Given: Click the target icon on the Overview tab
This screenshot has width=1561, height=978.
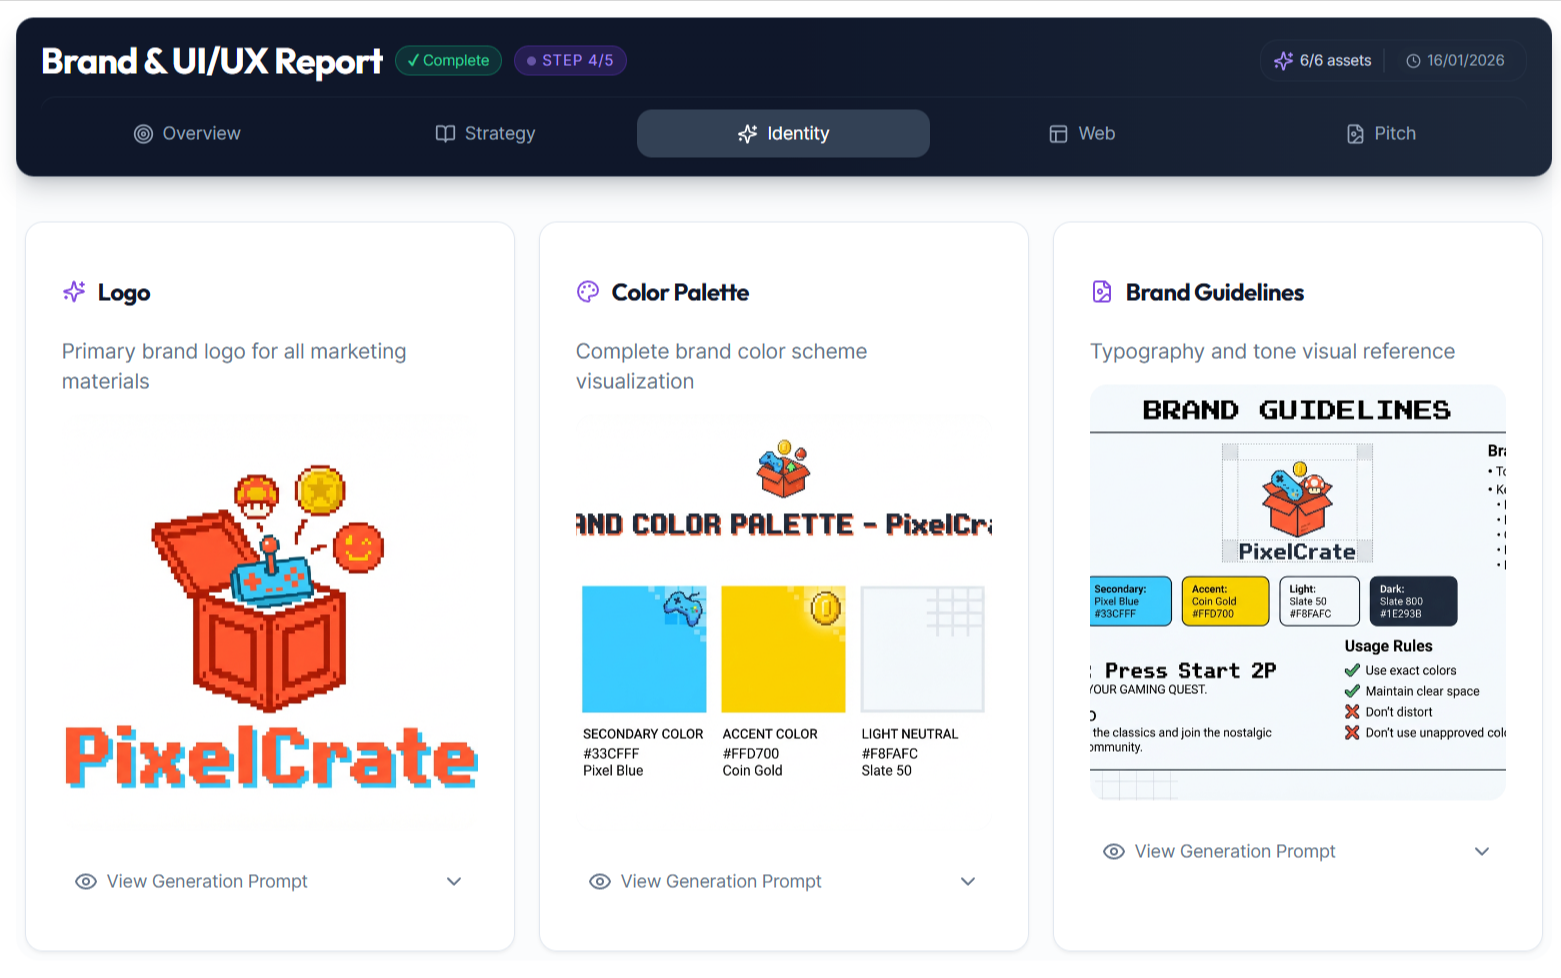Looking at the screenshot, I should point(143,133).
